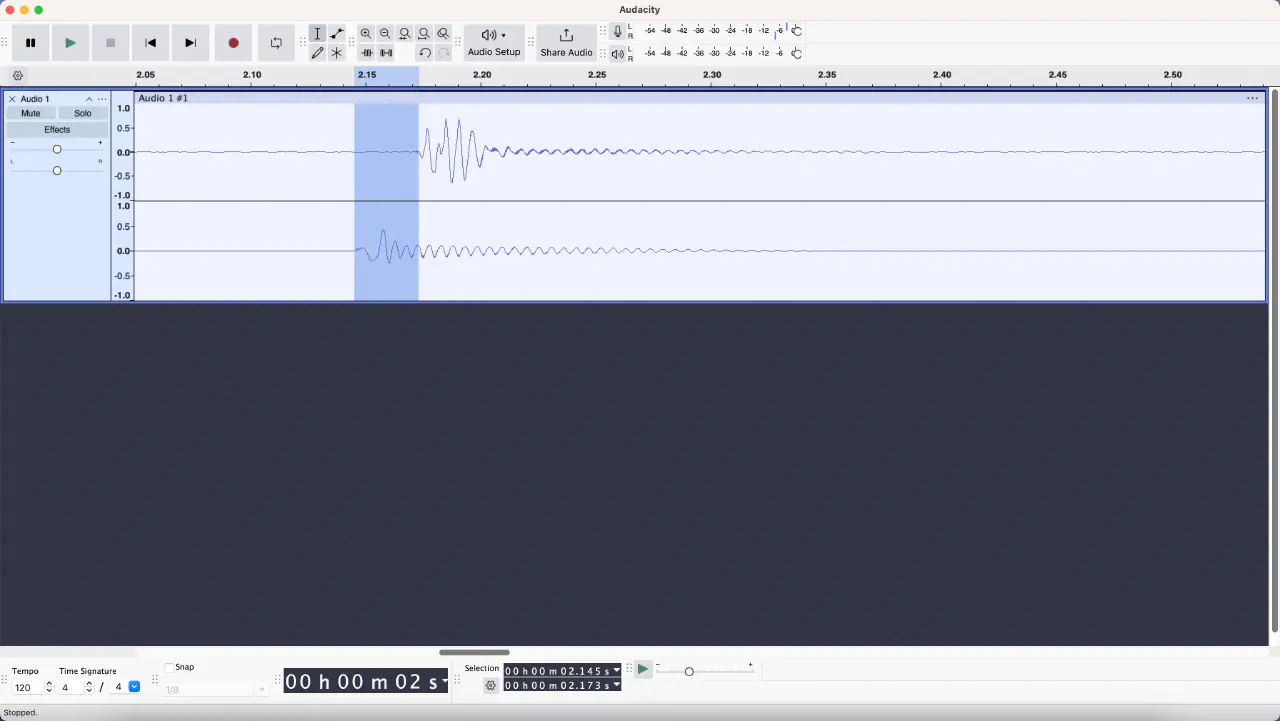1280x721 pixels.
Task: Pick the Draw pencil tool
Action: tap(317, 53)
